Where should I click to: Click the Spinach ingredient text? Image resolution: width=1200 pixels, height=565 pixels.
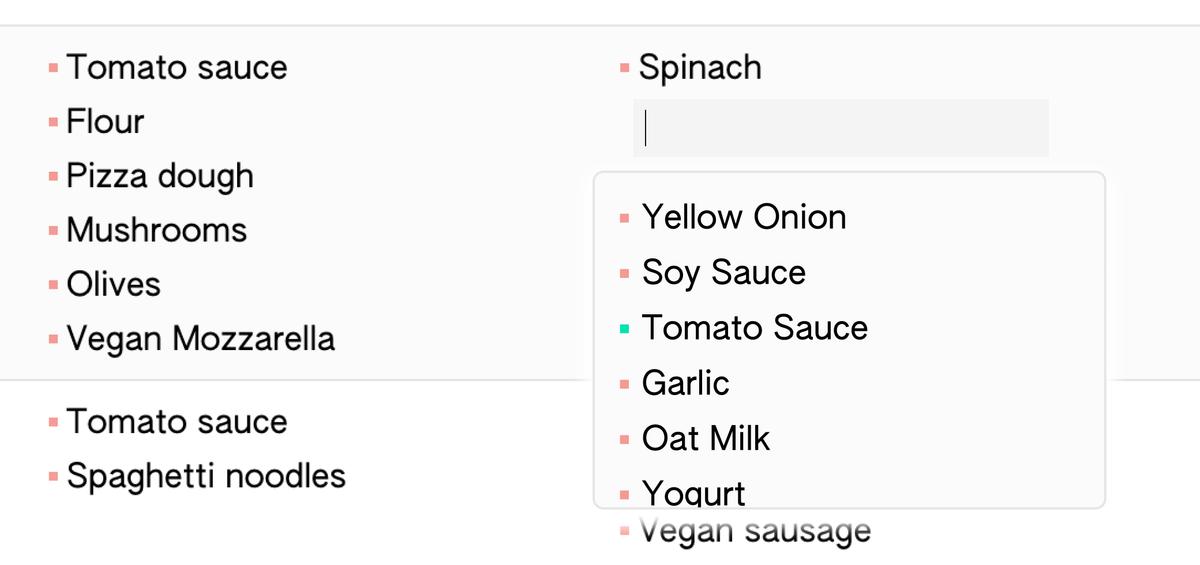[700, 67]
